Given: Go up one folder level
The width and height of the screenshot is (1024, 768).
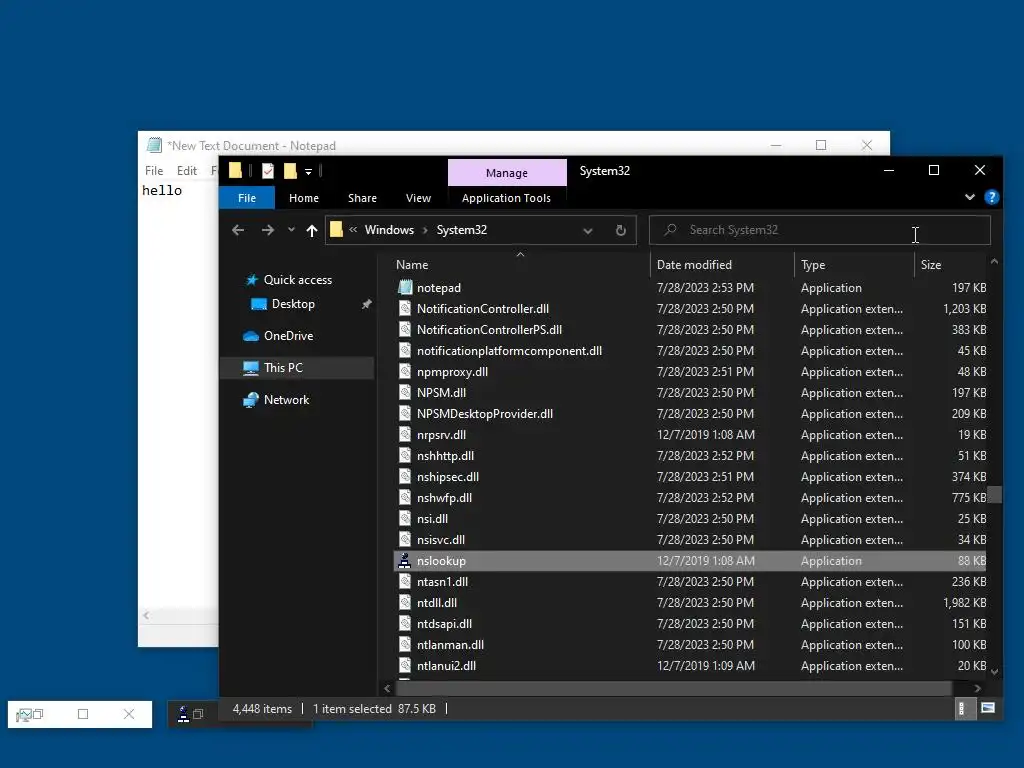Looking at the screenshot, I should tap(312, 230).
